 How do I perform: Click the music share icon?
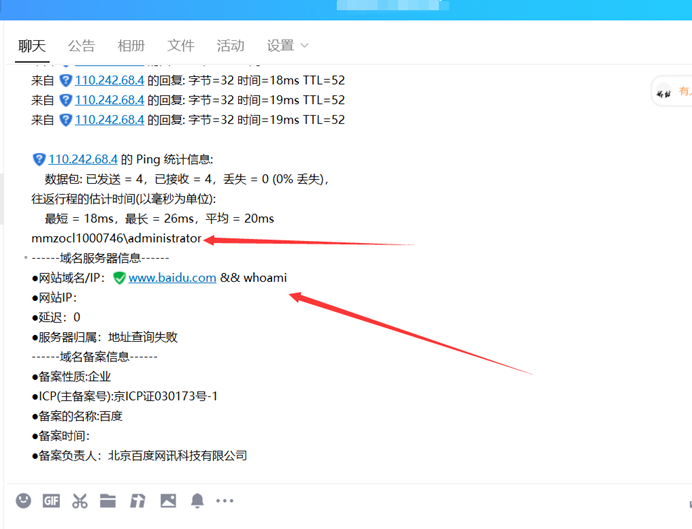coord(138,500)
